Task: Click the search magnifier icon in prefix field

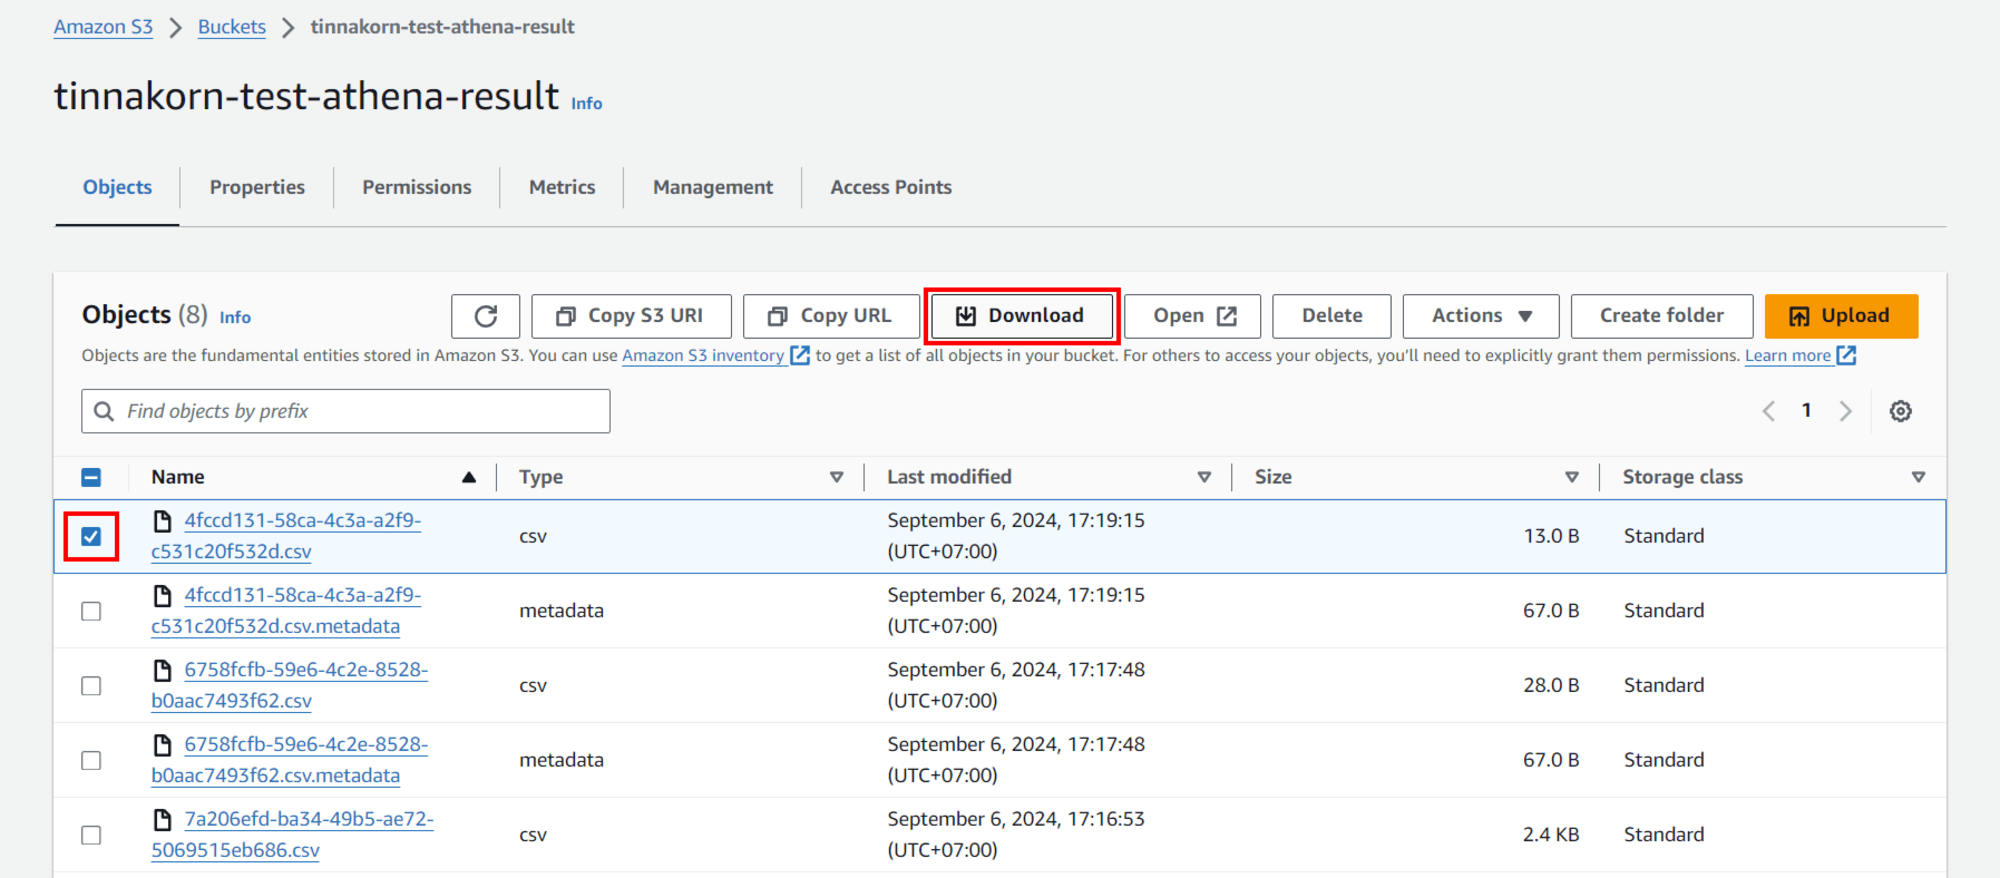Action: [104, 411]
